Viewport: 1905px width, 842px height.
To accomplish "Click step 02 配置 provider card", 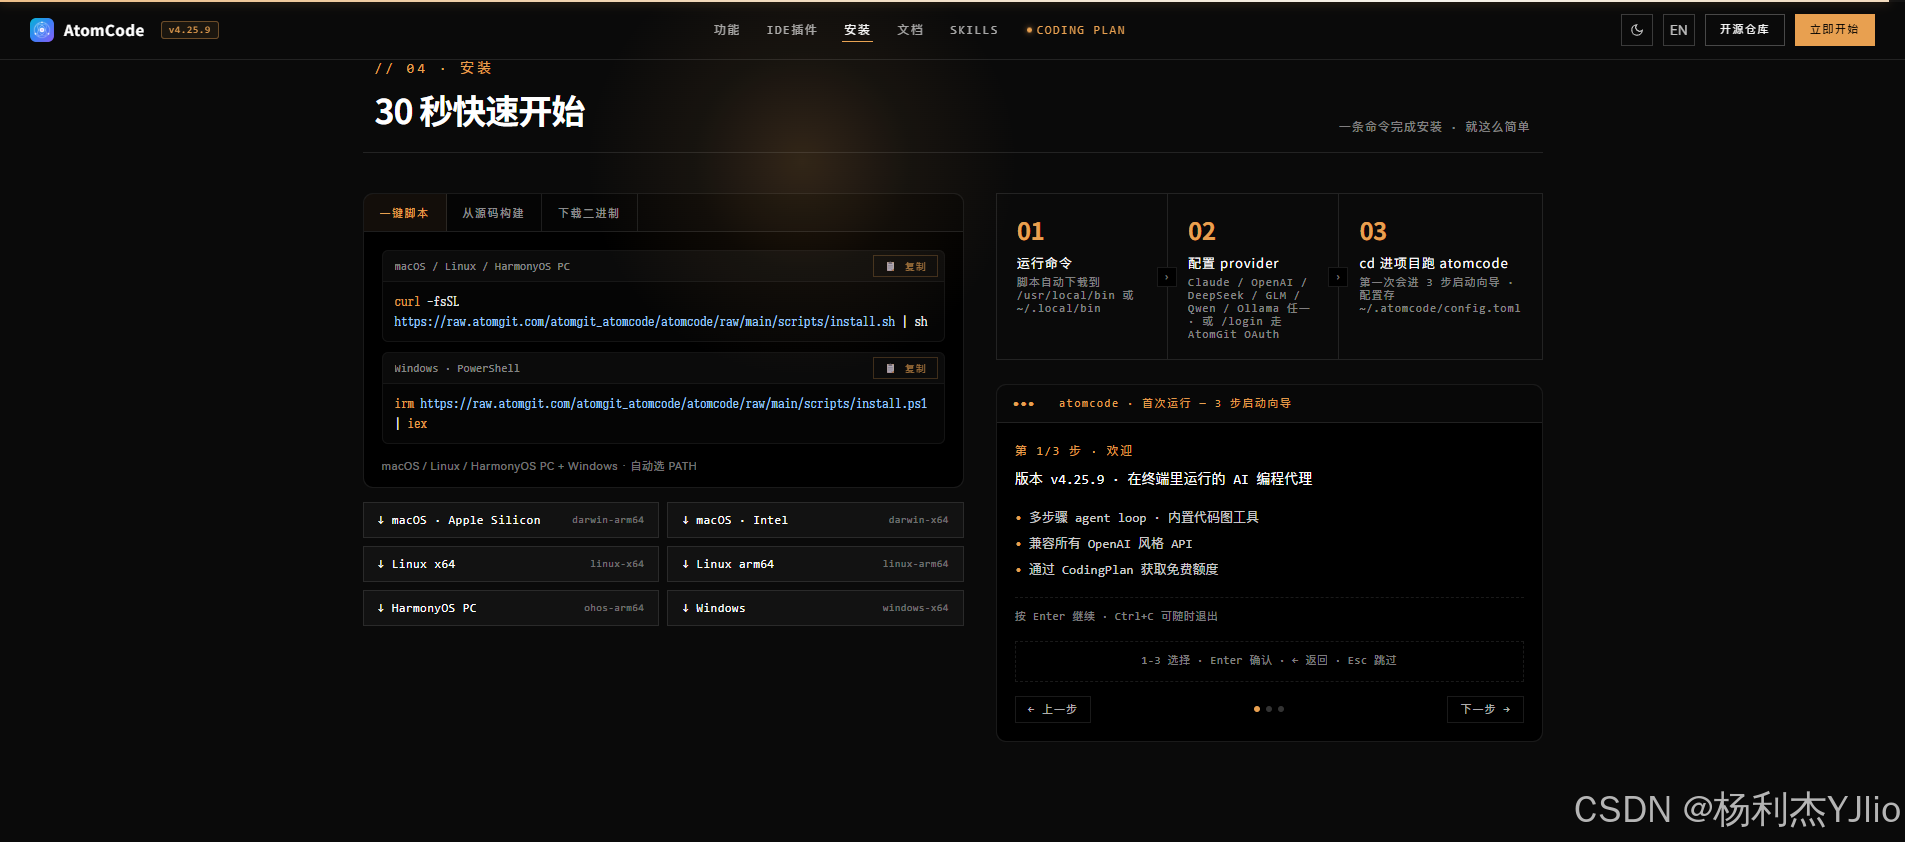I will click(x=1253, y=276).
